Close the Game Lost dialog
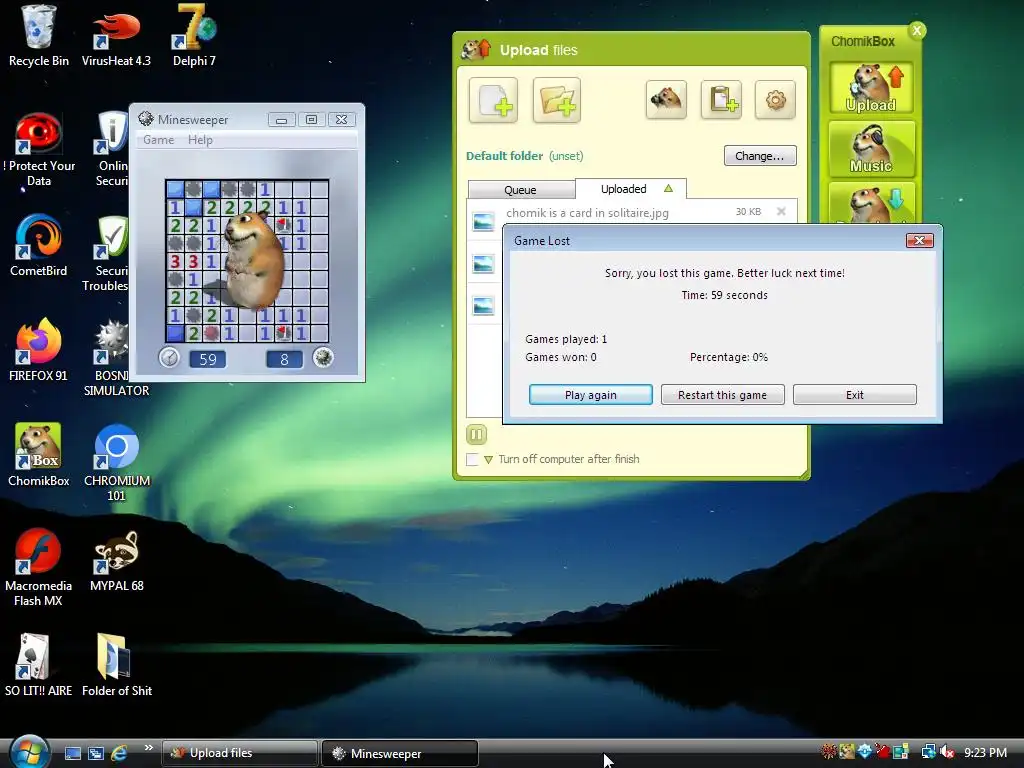The width and height of the screenshot is (1024, 768). tap(920, 240)
